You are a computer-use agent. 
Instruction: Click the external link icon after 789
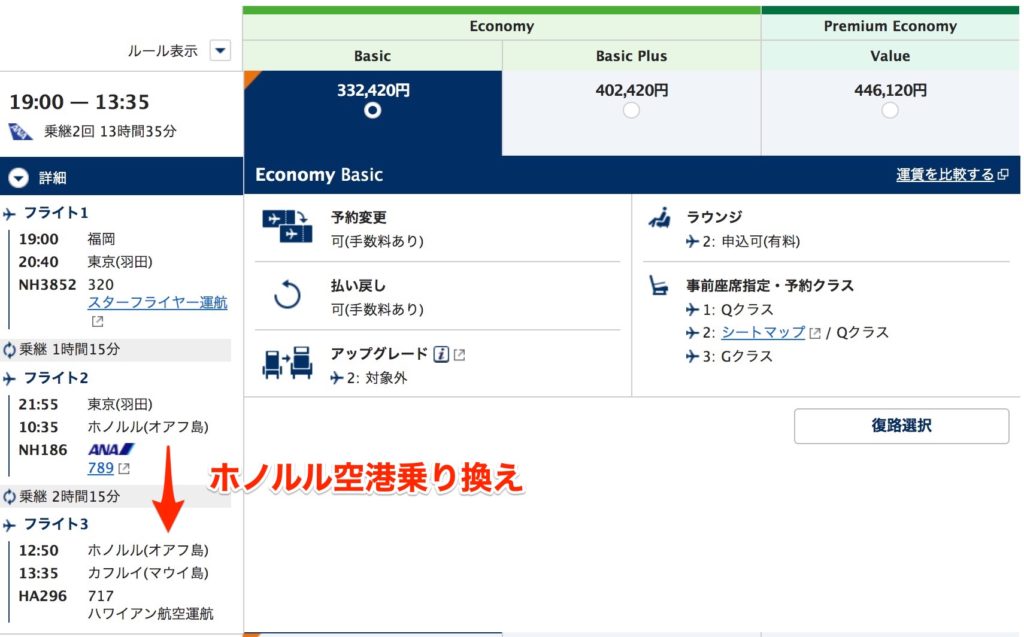click(x=124, y=468)
